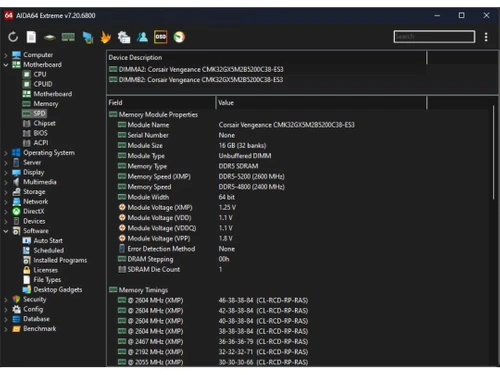The image size is (500, 375).
Task: Click the Value column header
Action: (x=321, y=103)
